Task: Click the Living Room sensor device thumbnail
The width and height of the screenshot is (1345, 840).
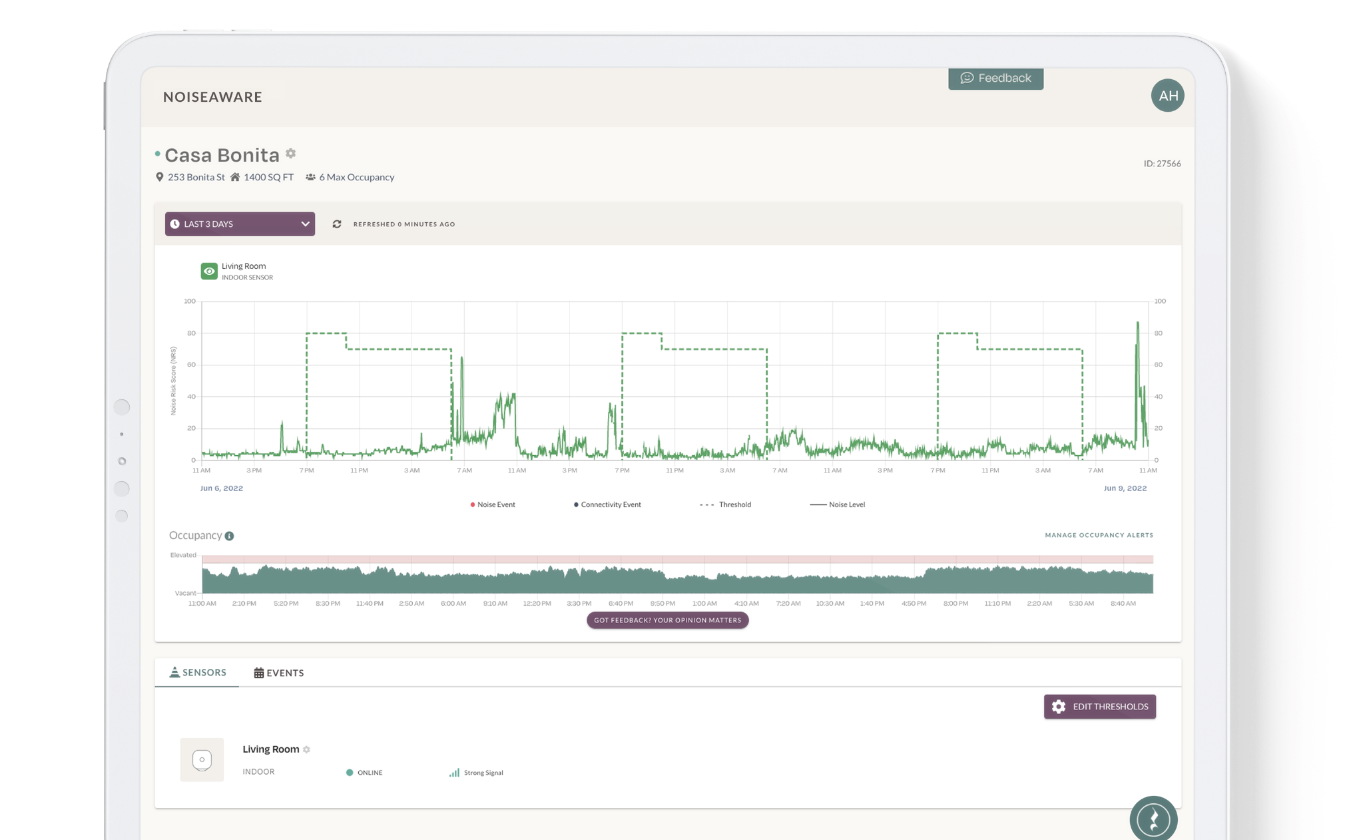Action: point(202,760)
